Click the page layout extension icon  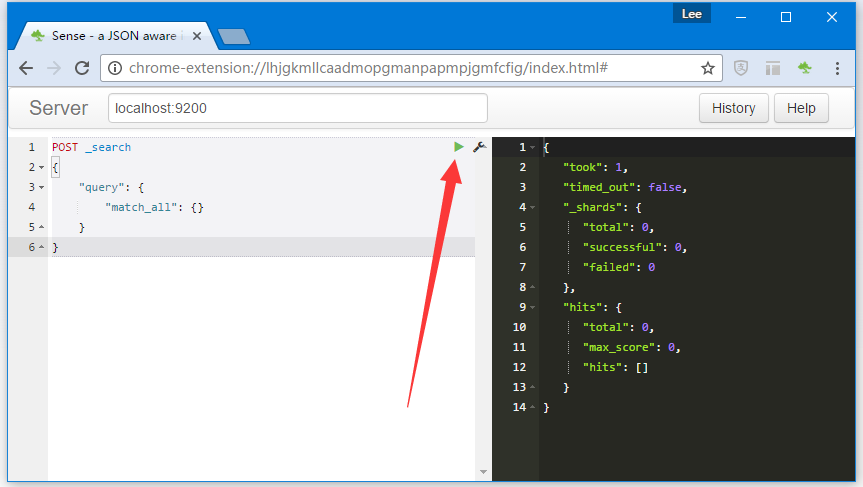pos(772,68)
